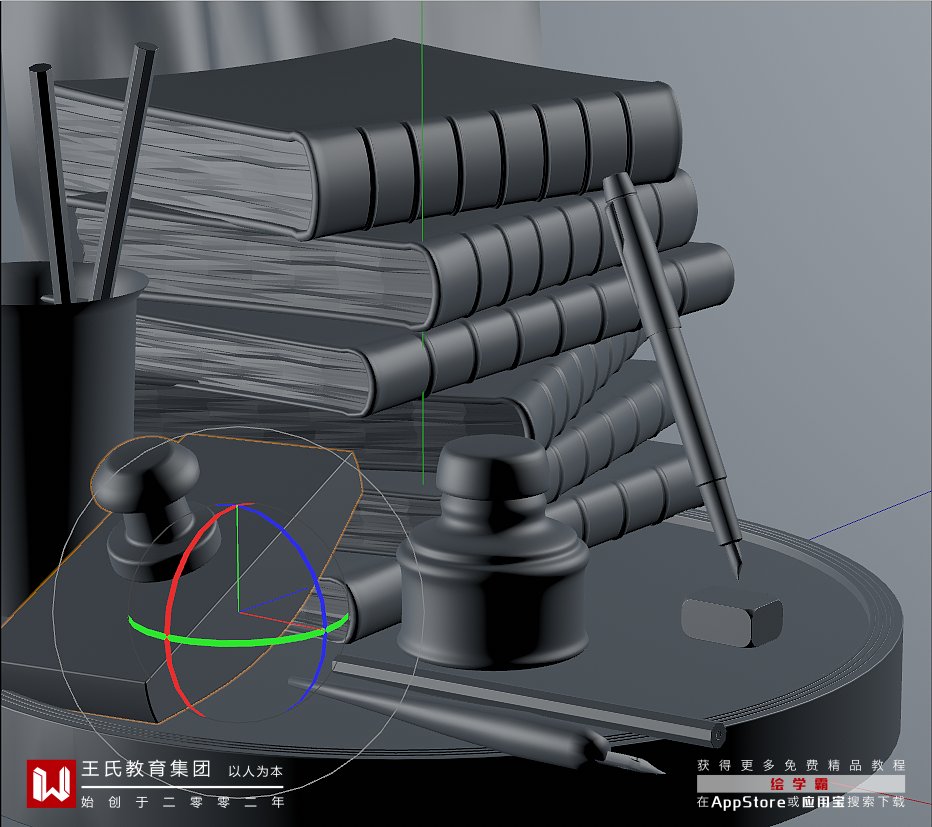
Task: Click the green rotation ring of the gizmo
Action: (238, 643)
